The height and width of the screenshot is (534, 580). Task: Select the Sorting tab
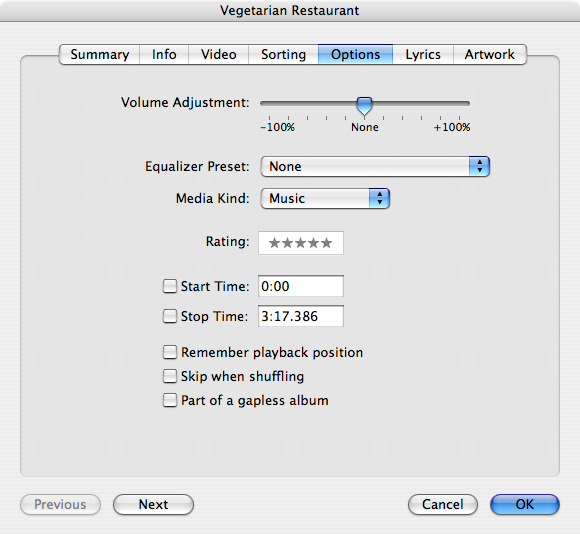tap(283, 54)
